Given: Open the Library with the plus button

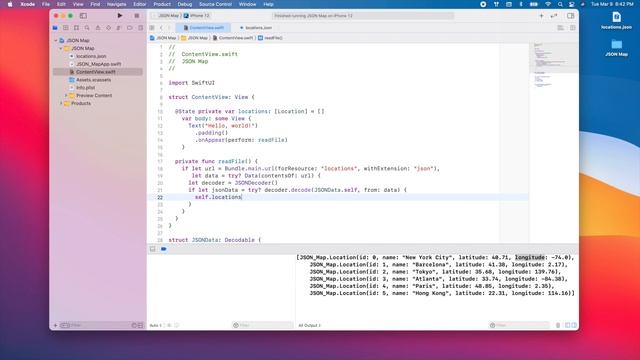Looking at the screenshot, I should (x=541, y=16).
